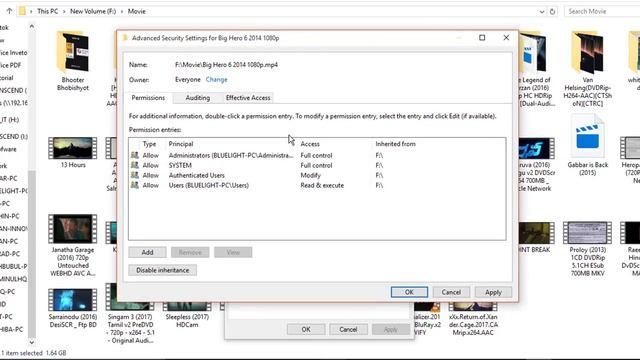Click the Read & execute access value
Screen dimensions: 640x360
pos(322,185)
